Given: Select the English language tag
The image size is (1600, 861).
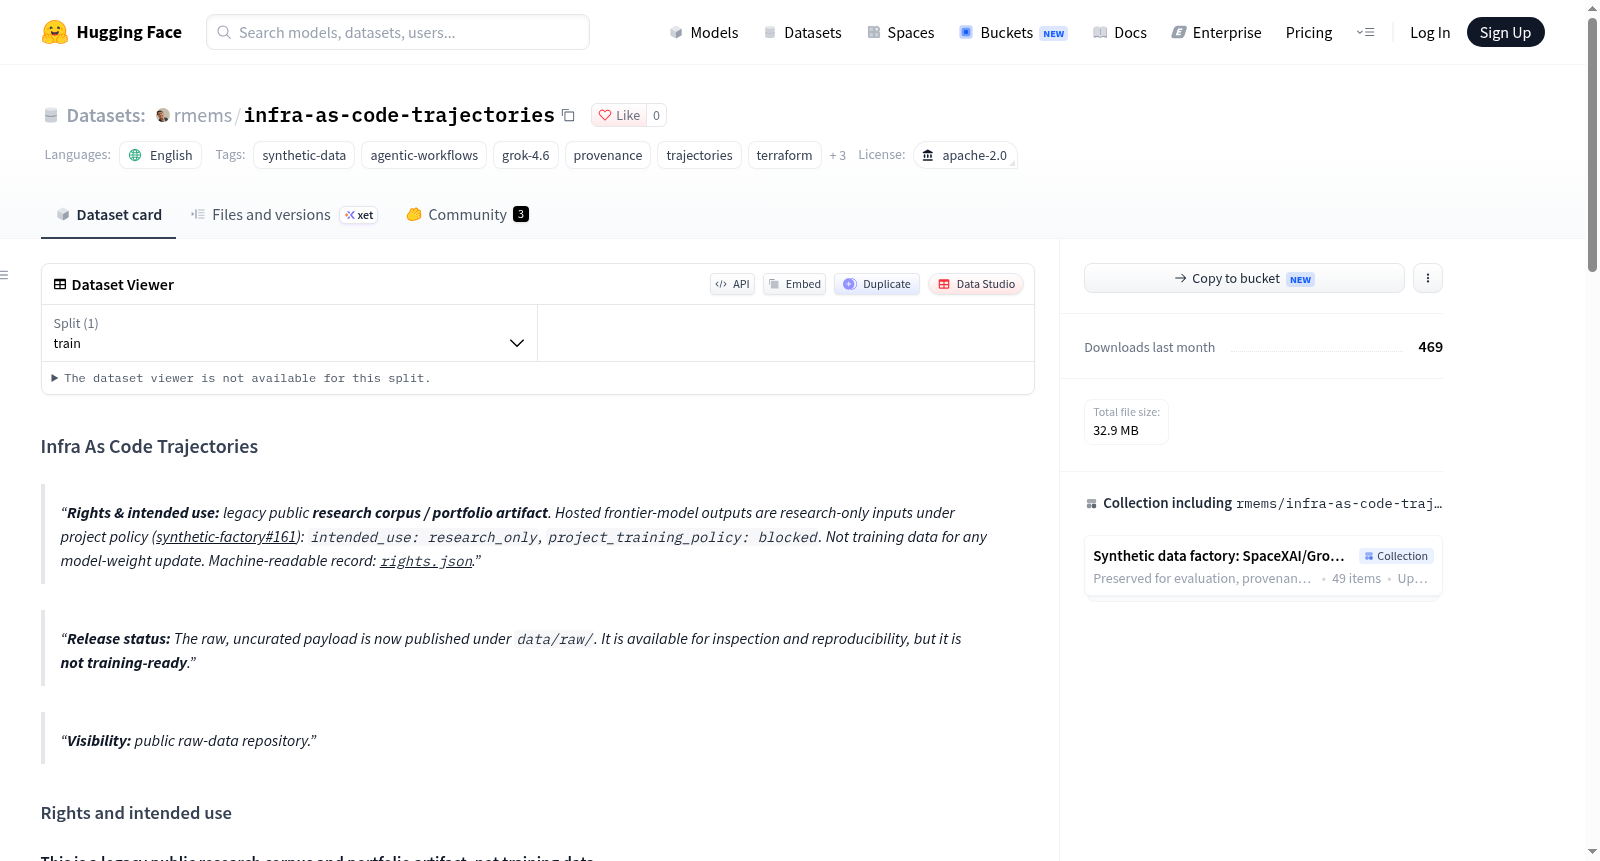Looking at the screenshot, I should [161, 155].
